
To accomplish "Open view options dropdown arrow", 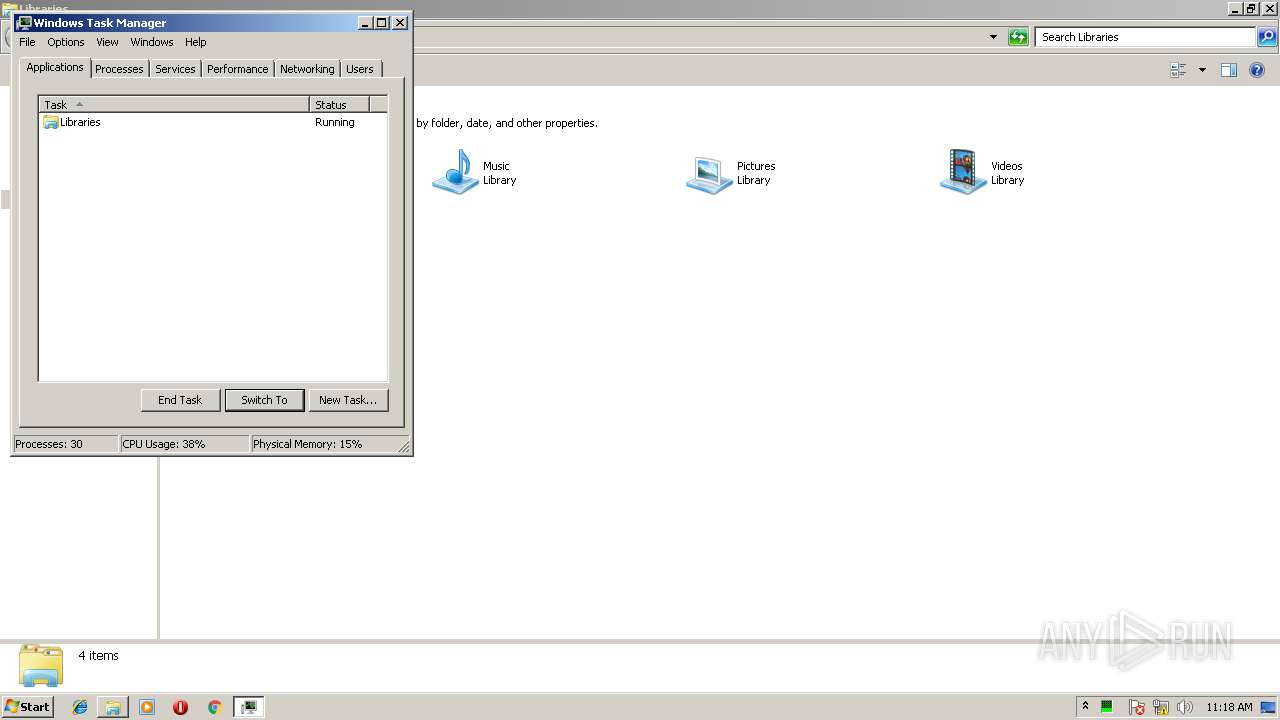I will coord(1202,70).
